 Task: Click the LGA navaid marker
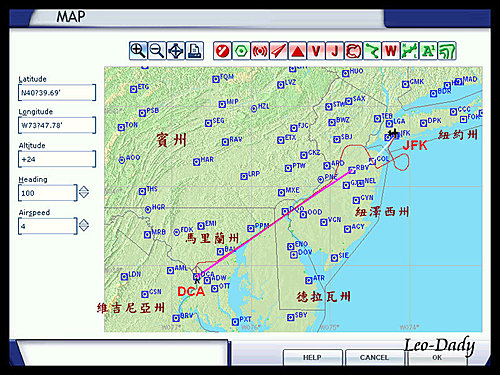[389, 124]
